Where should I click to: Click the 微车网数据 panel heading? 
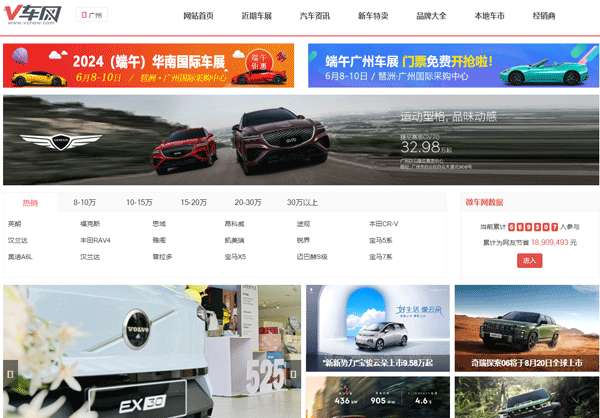pos(484,202)
